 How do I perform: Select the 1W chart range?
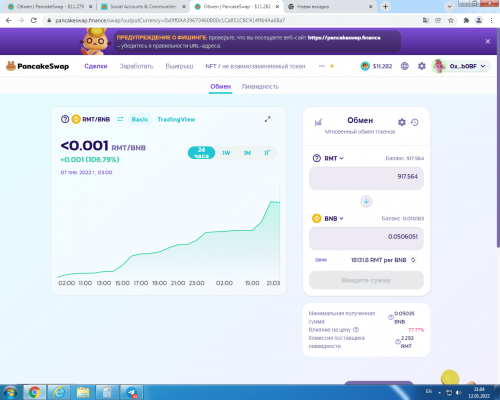(226, 153)
